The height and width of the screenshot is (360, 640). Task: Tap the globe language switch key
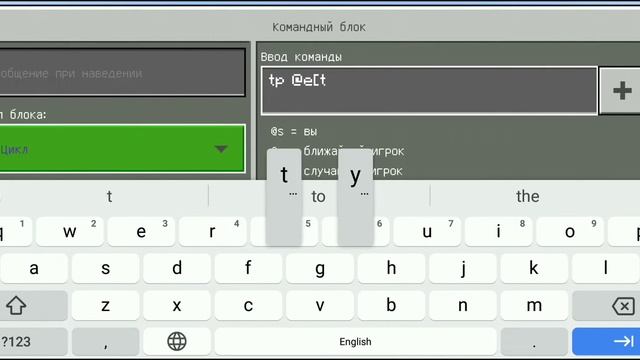pos(177,341)
